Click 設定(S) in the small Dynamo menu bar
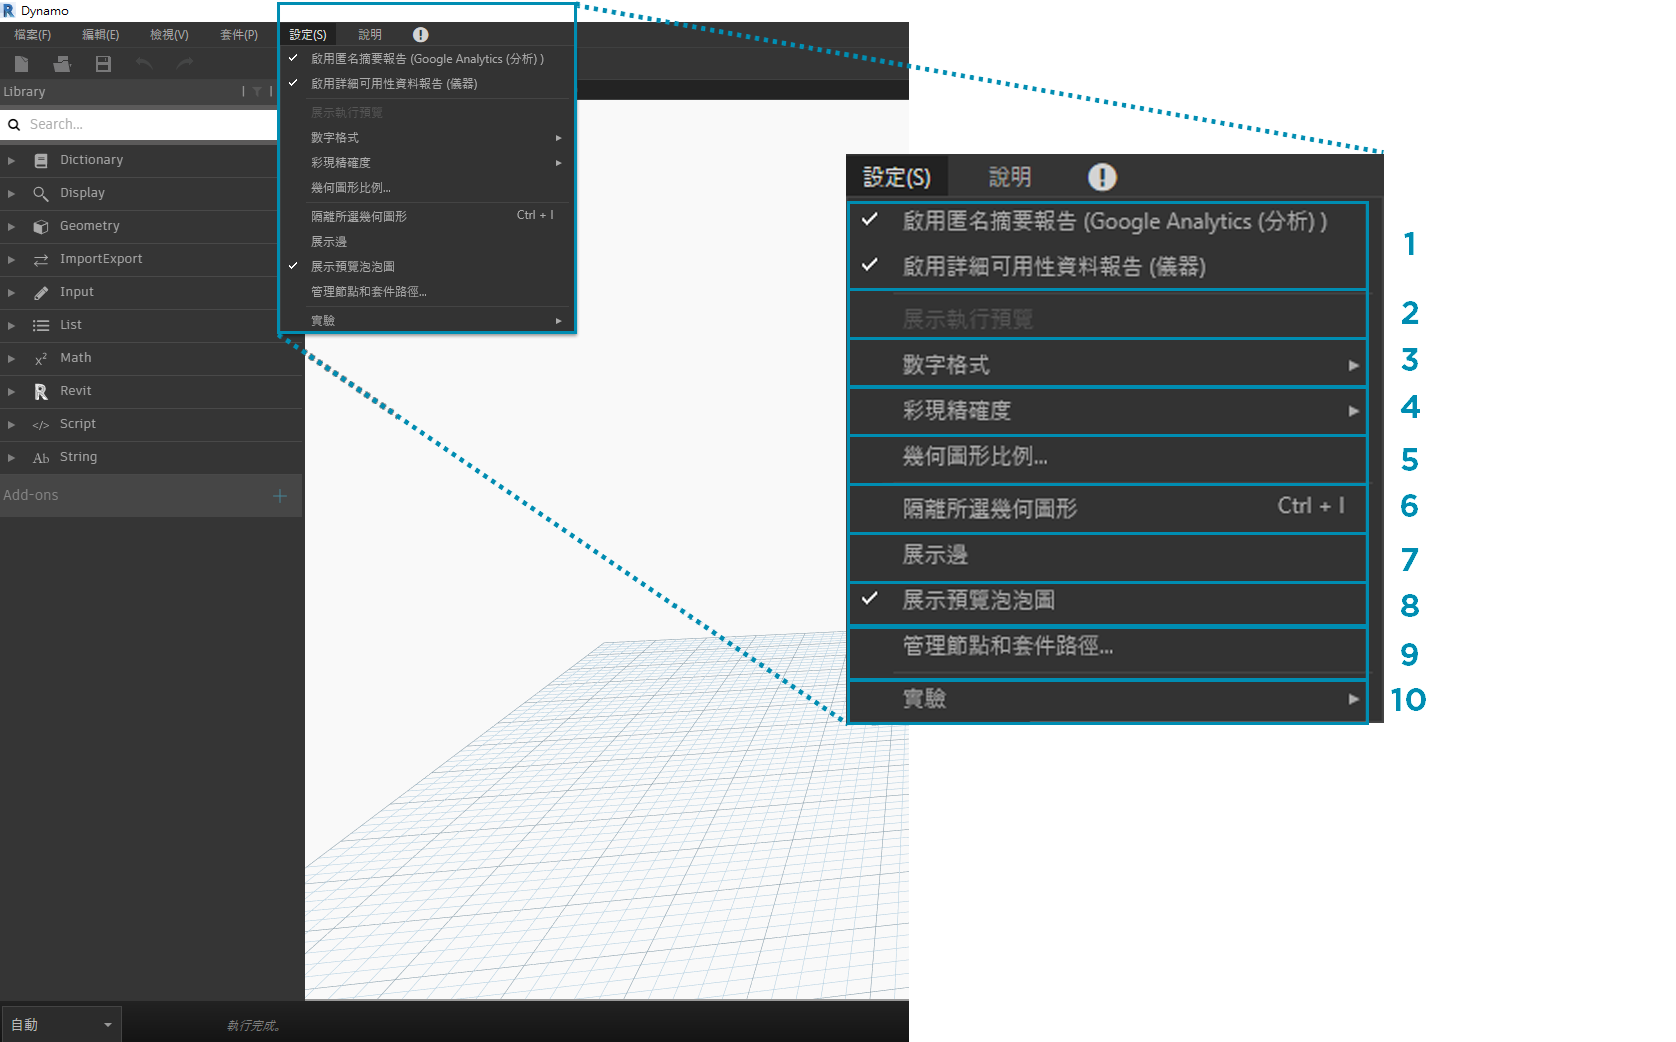The height and width of the screenshot is (1042, 1676). pos(308,34)
